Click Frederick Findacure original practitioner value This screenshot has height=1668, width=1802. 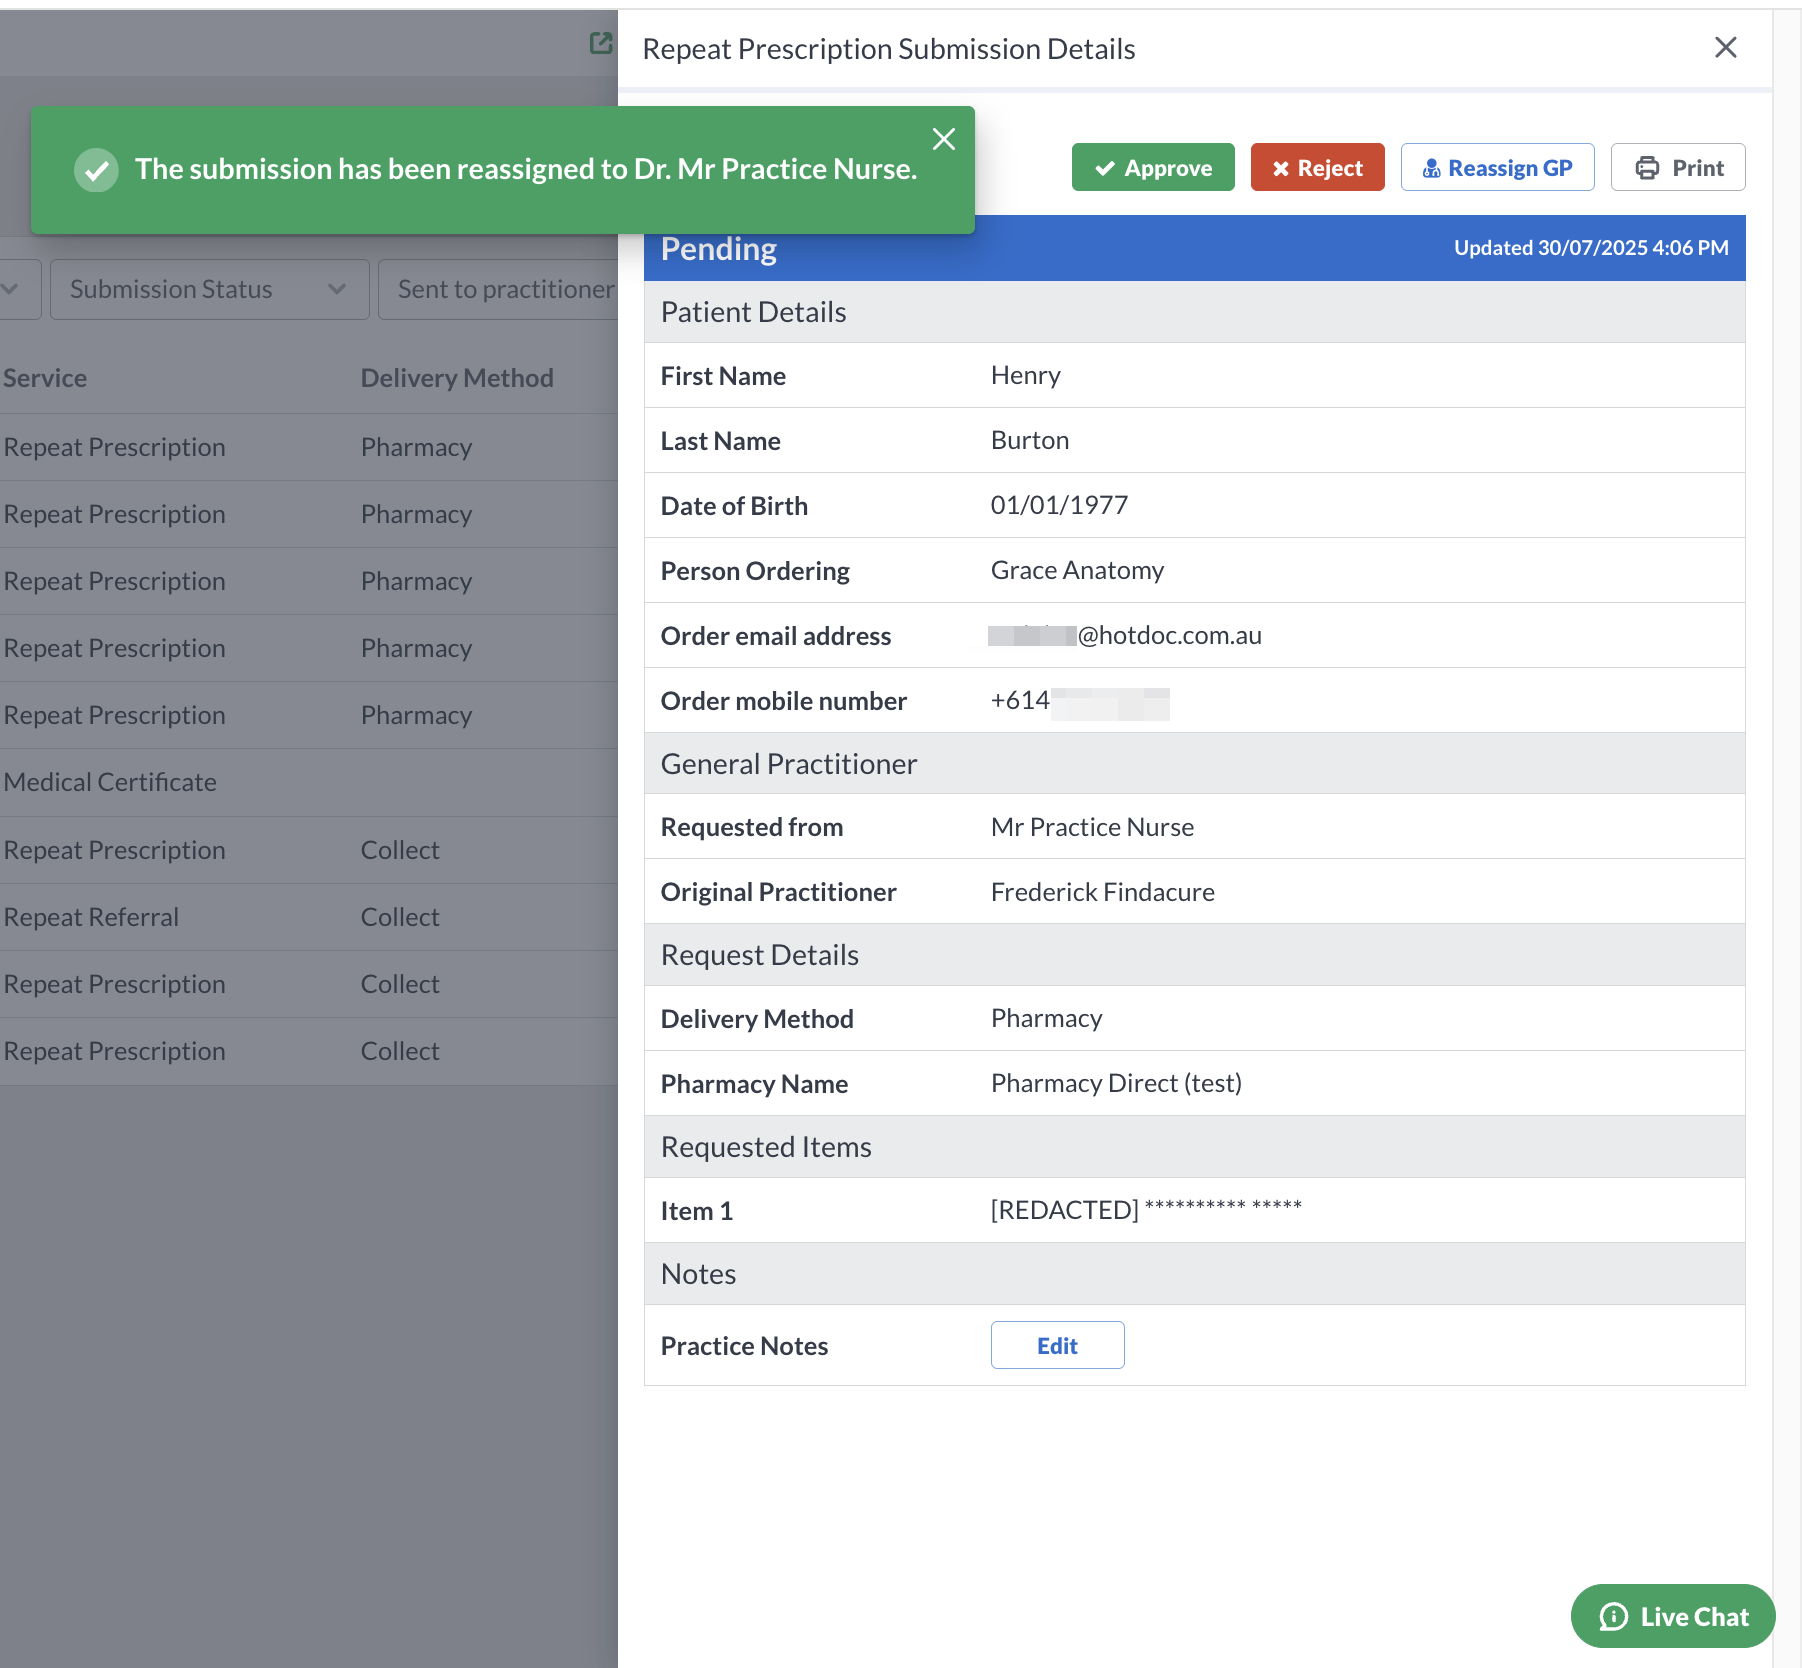click(x=1102, y=892)
